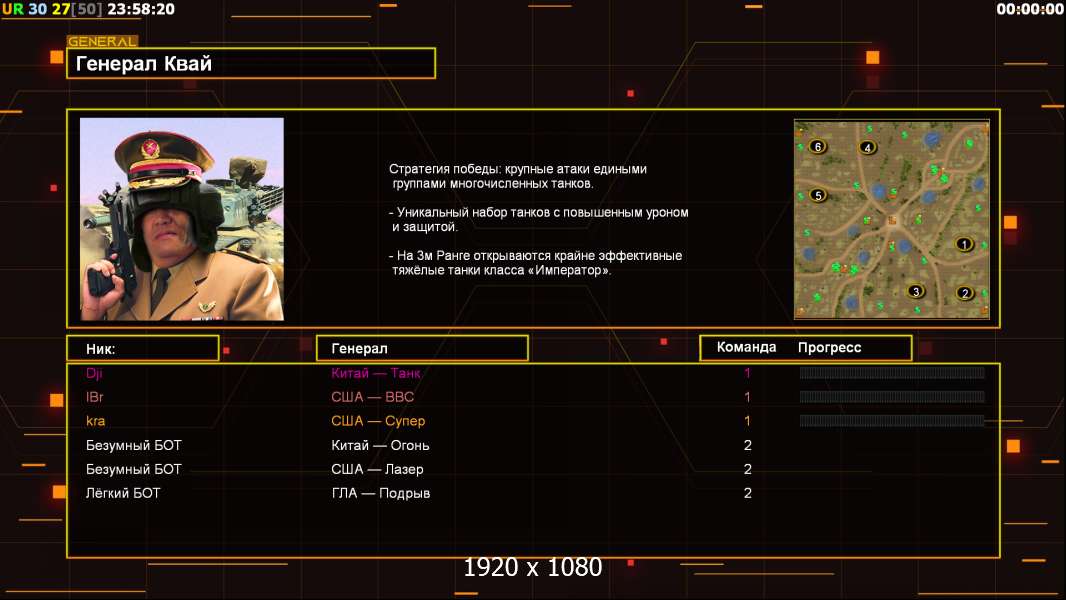The width and height of the screenshot is (1066, 600).
Task: Select player name 'Dji'
Action: click(x=94, y=373)
